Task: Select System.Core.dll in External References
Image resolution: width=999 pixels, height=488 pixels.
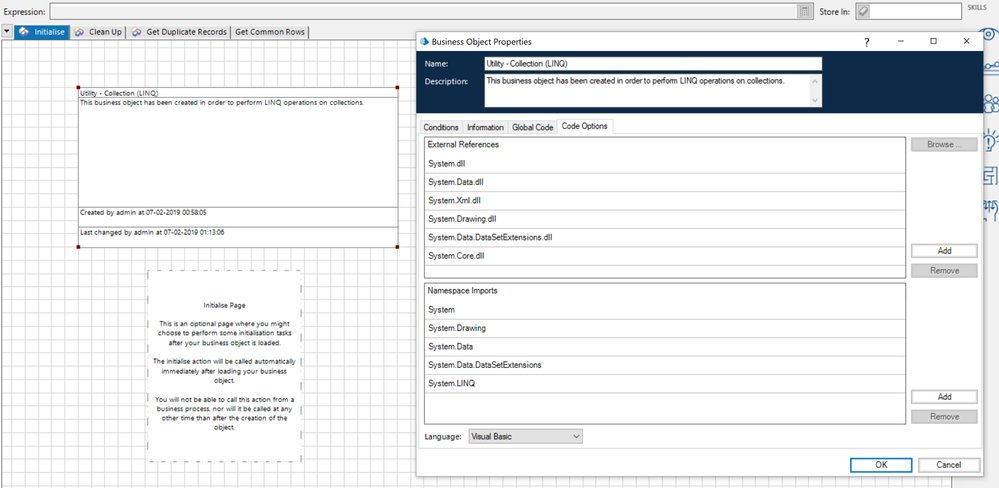Action: click(x=456, y=256)
